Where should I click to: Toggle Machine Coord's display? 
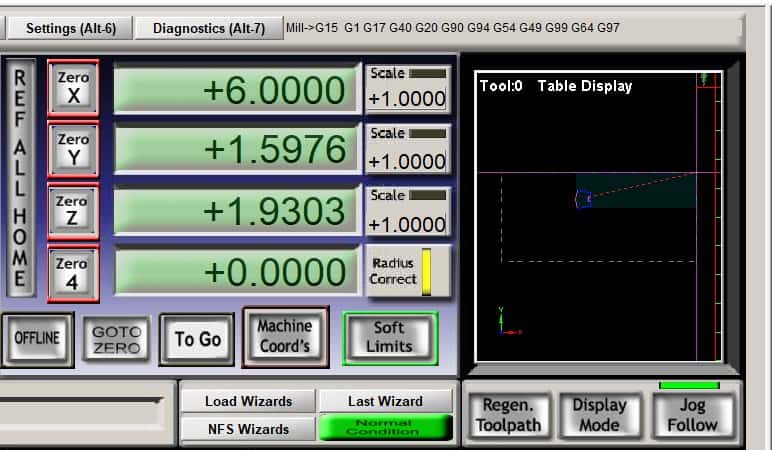[286, 337]
